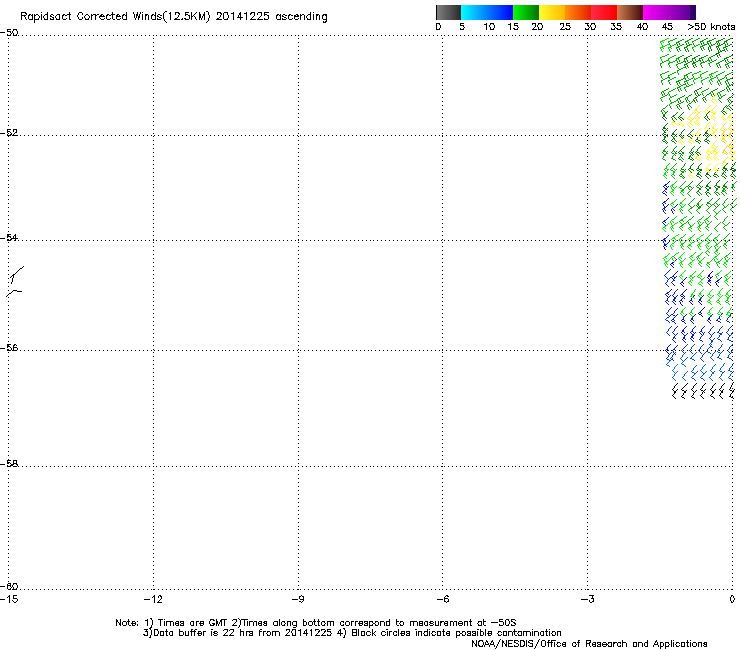Click the '25' label on the knots scale
740x650 pixels.
pyautogui.click(x=565, y=27)
